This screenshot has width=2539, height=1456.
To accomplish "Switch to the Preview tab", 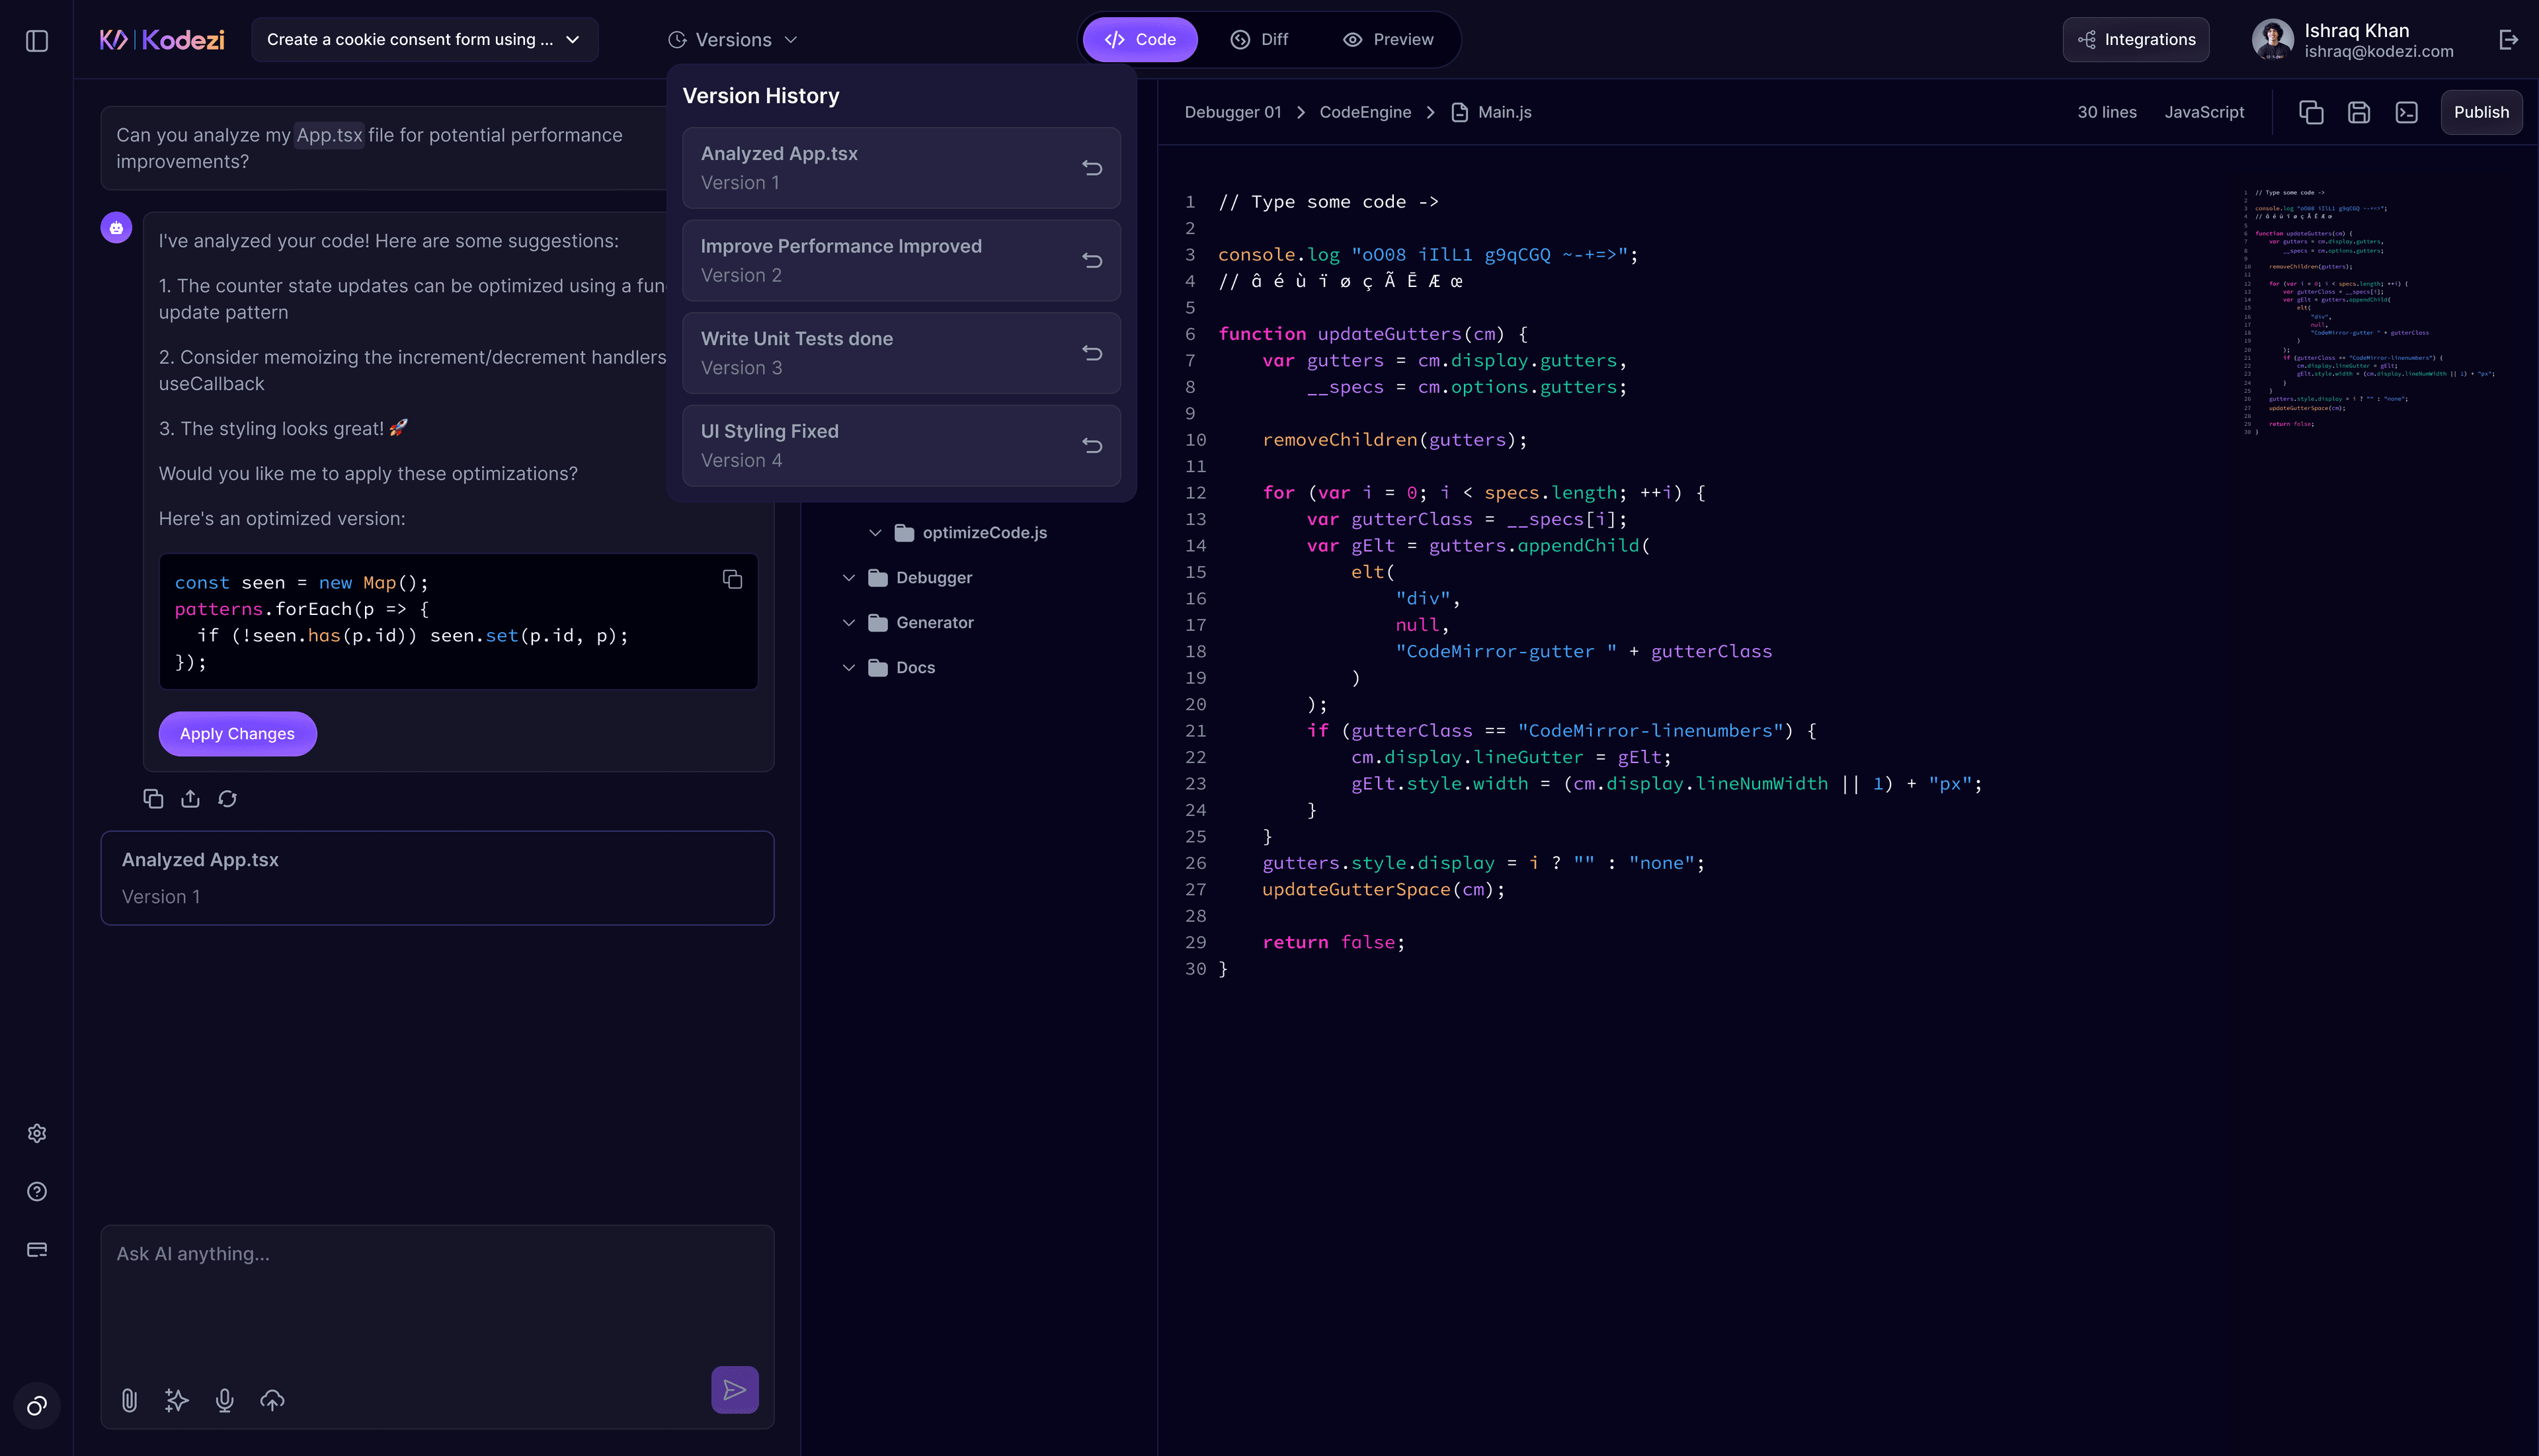I will 1388,40.
